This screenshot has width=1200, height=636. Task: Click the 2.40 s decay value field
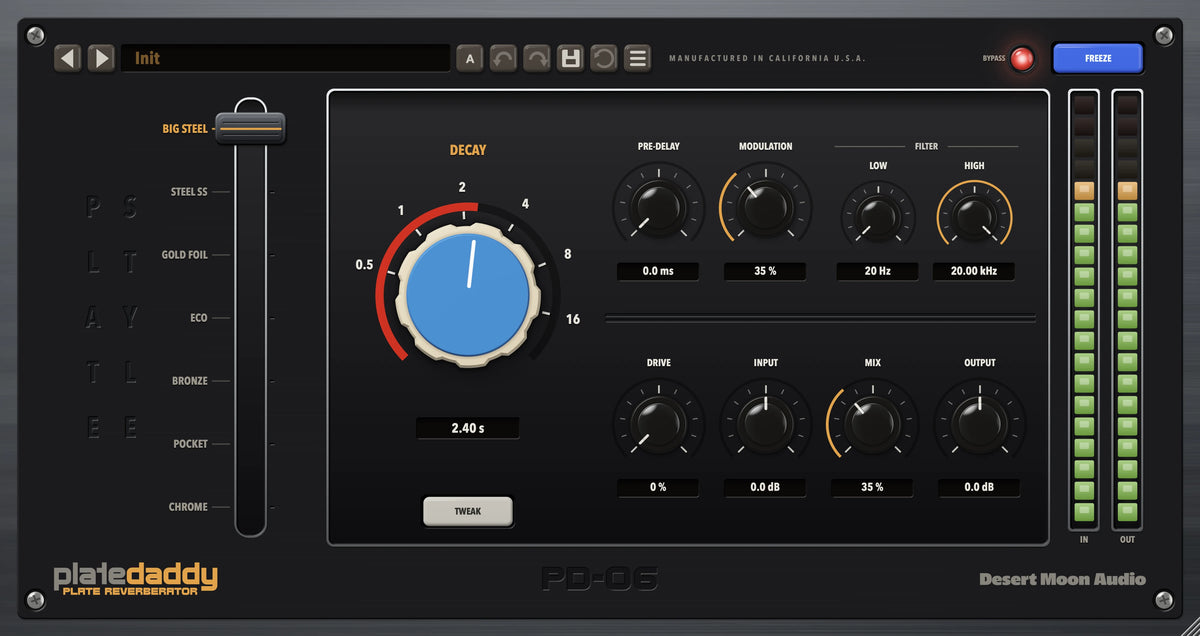pyautogui.click(x=468, y=428)
